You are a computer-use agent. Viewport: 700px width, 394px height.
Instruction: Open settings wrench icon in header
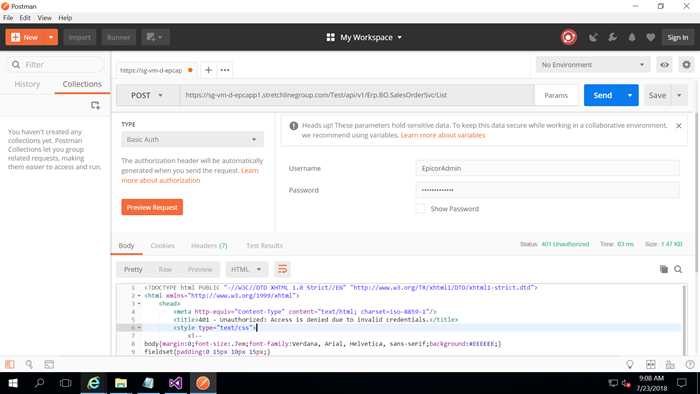(612, 37)
